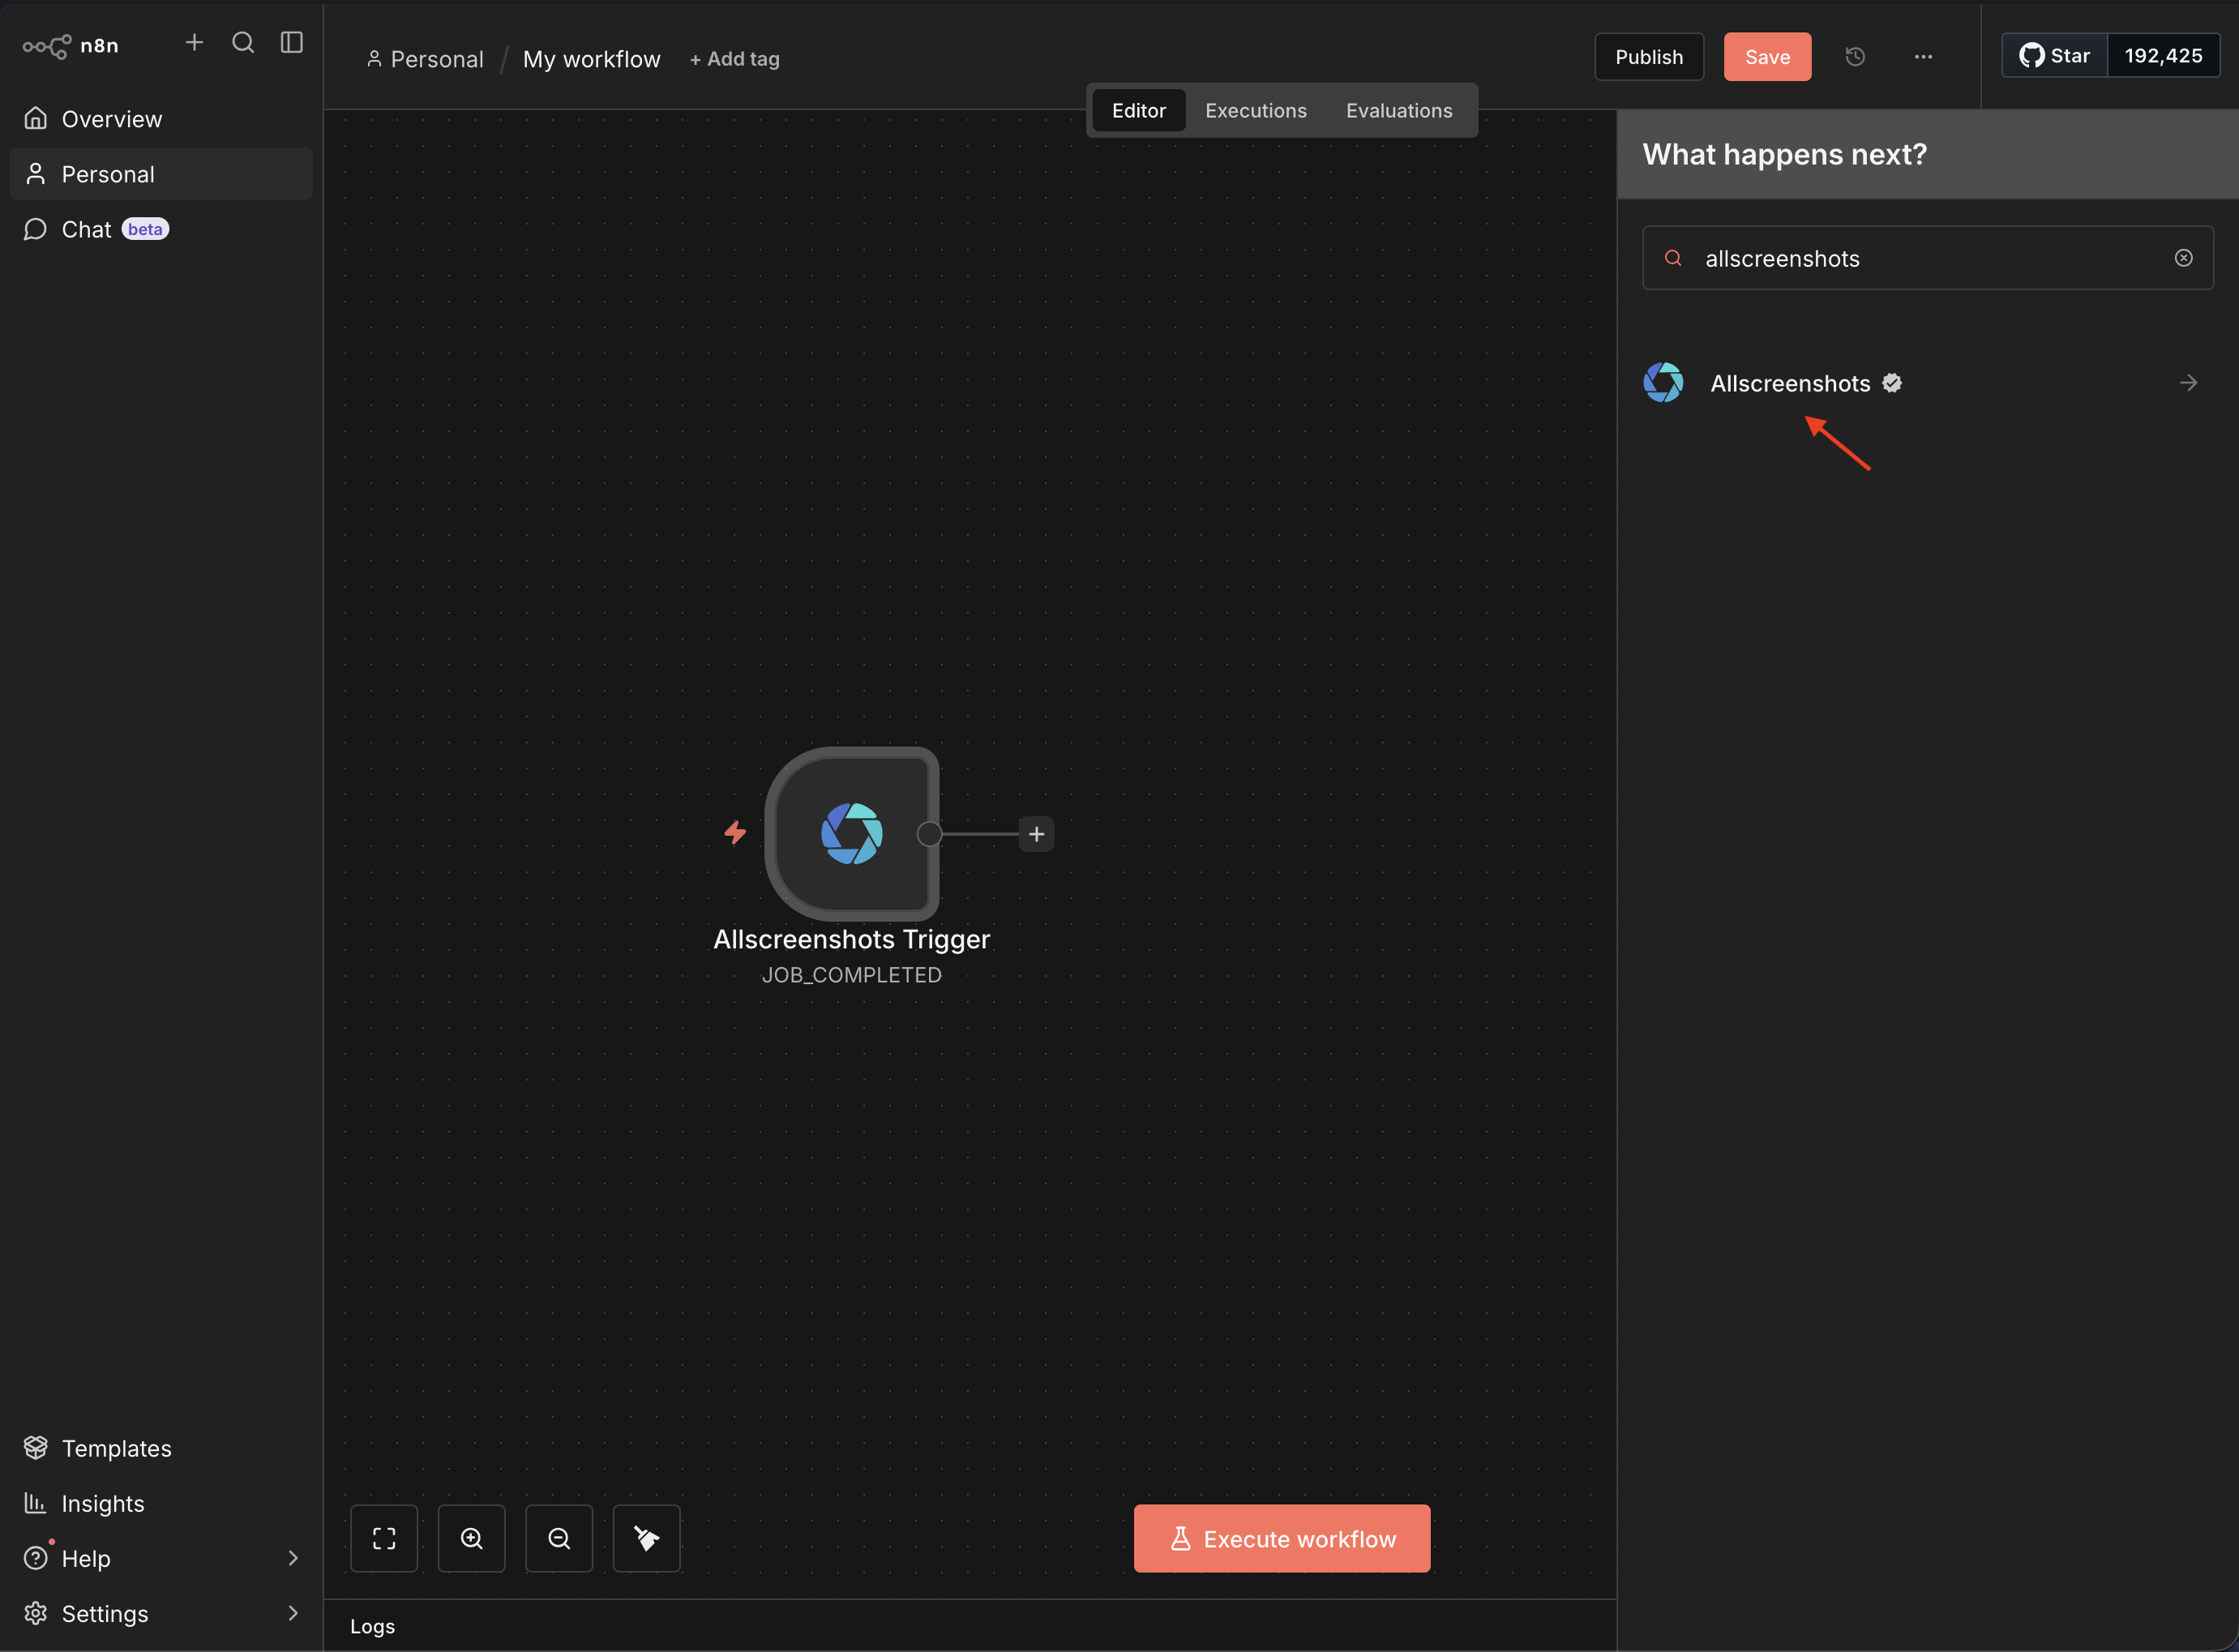Select Personal in left sidebar
2239x1652 pixels.
pos(161,174)
